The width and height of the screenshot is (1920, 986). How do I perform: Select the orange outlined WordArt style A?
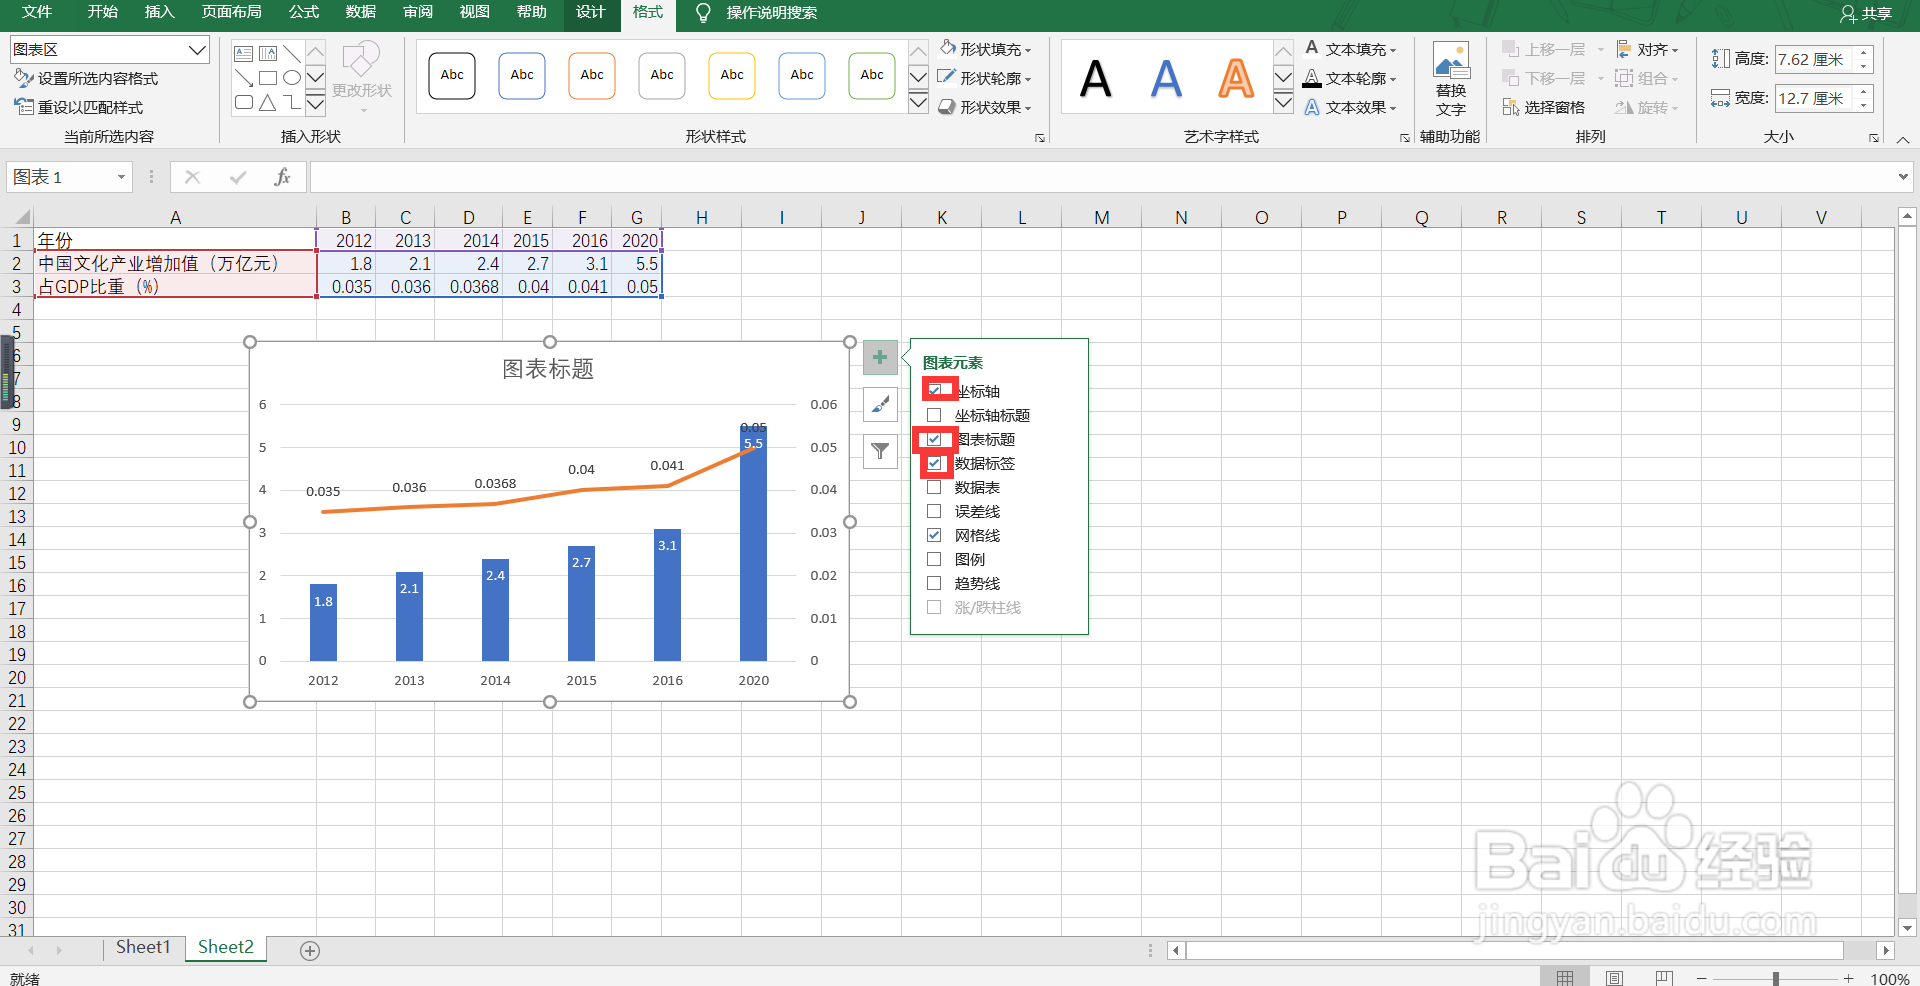(x=1236, y=78)
